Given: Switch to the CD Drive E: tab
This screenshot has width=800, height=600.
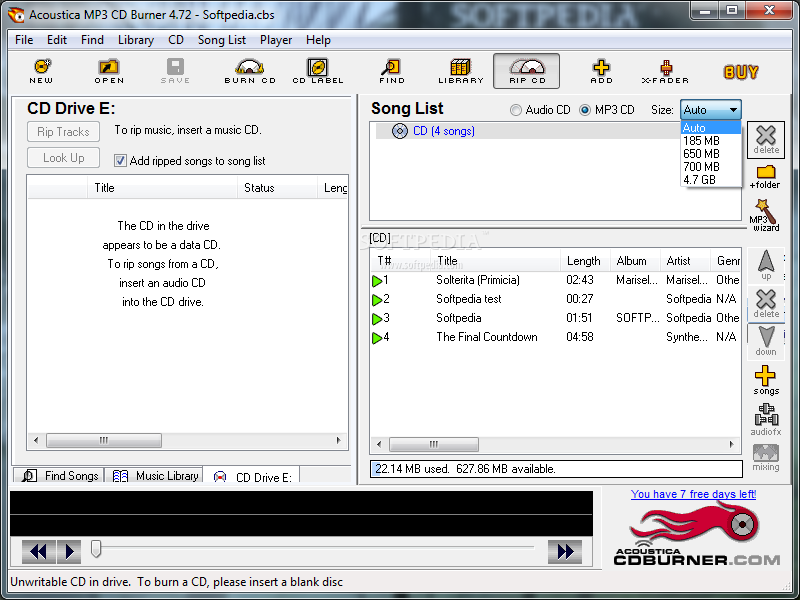Looking at the screenshot, I should 252,476.
